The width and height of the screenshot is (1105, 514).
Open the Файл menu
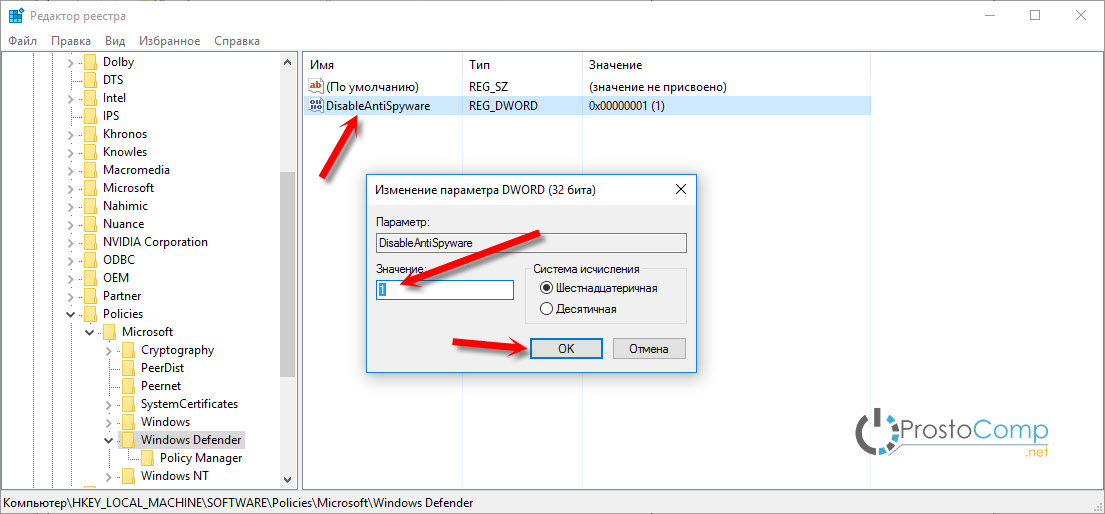[x=23, y=41]
